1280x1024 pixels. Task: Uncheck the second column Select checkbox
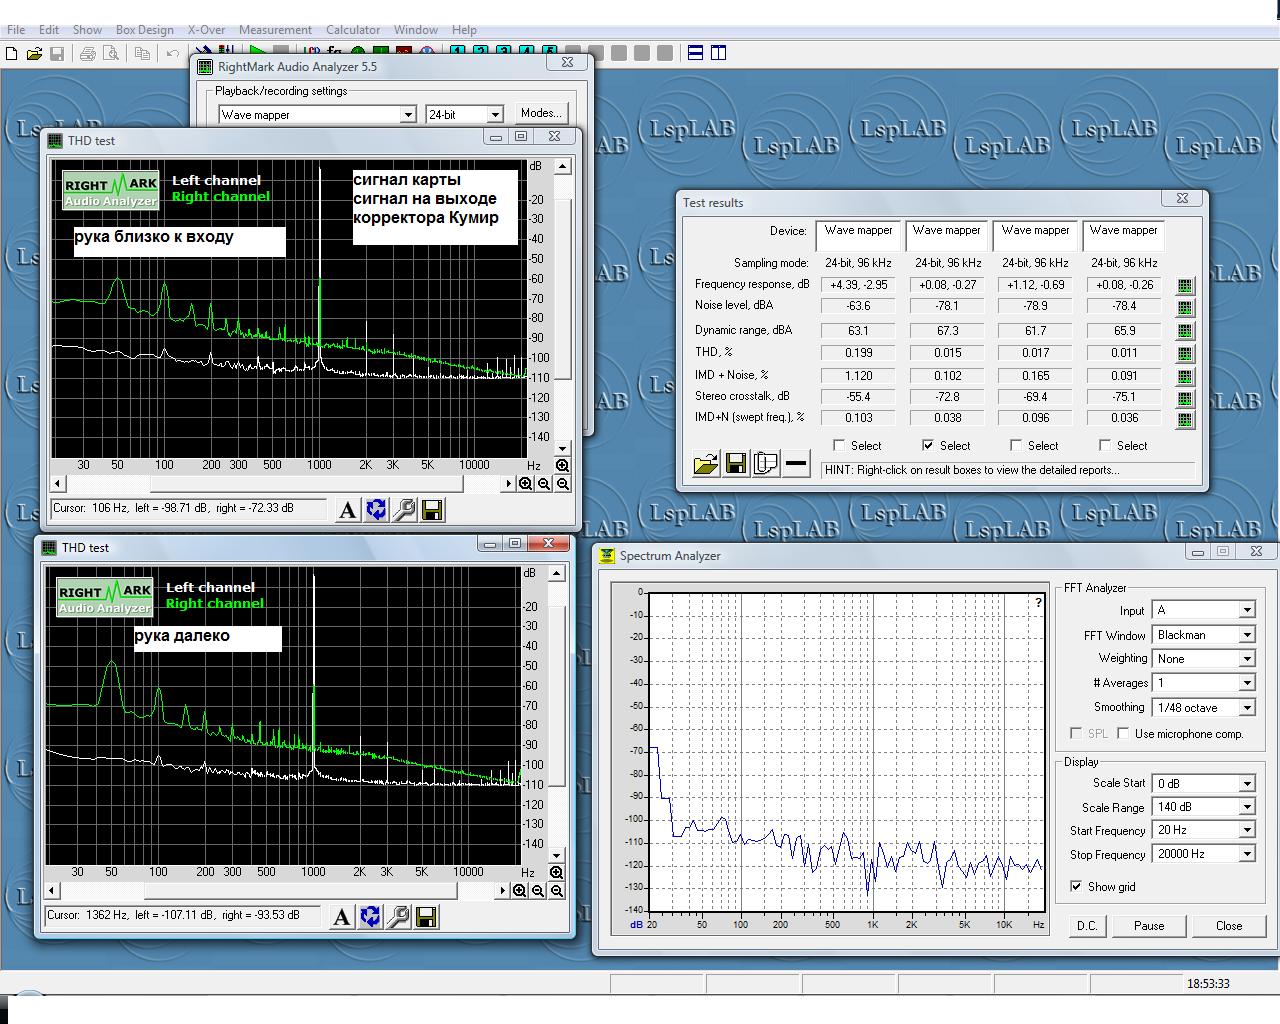click(x=928, y=445)
